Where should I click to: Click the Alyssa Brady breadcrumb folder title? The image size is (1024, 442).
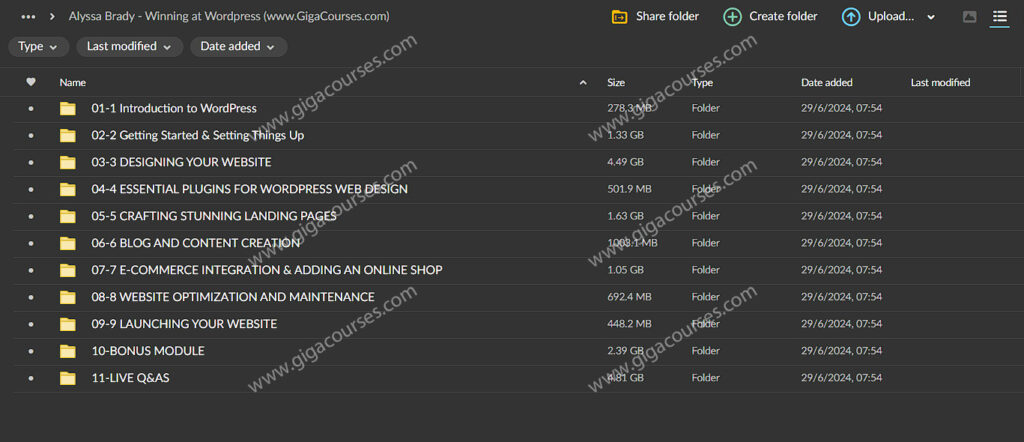tap(229, 17)
